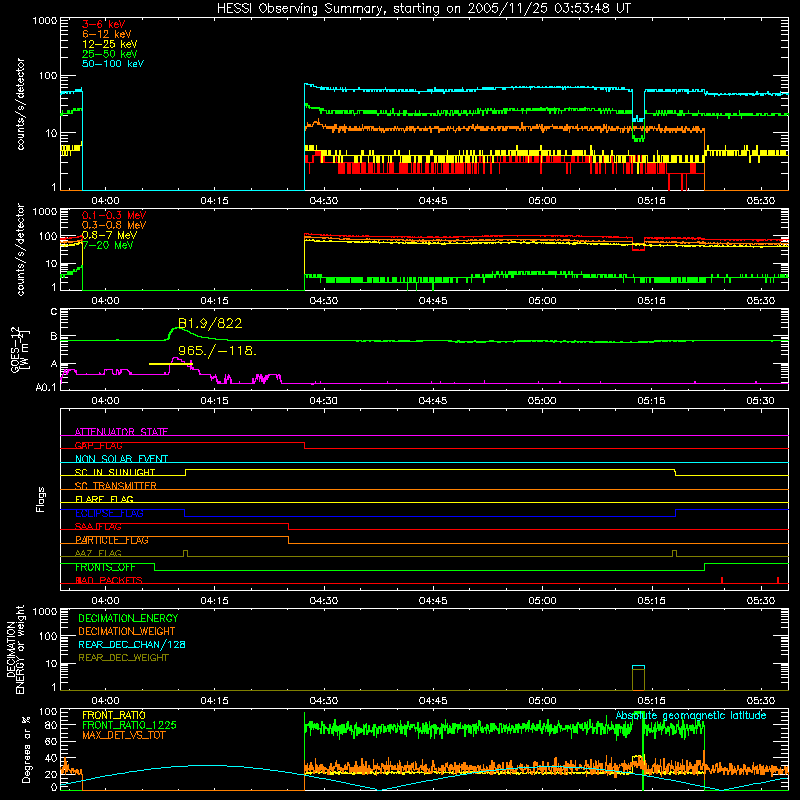The height and width of the screenshot is (800, 800).
Task: Click the 05:15 tick label under the decimation panel
Action: [x=651, y=701]
